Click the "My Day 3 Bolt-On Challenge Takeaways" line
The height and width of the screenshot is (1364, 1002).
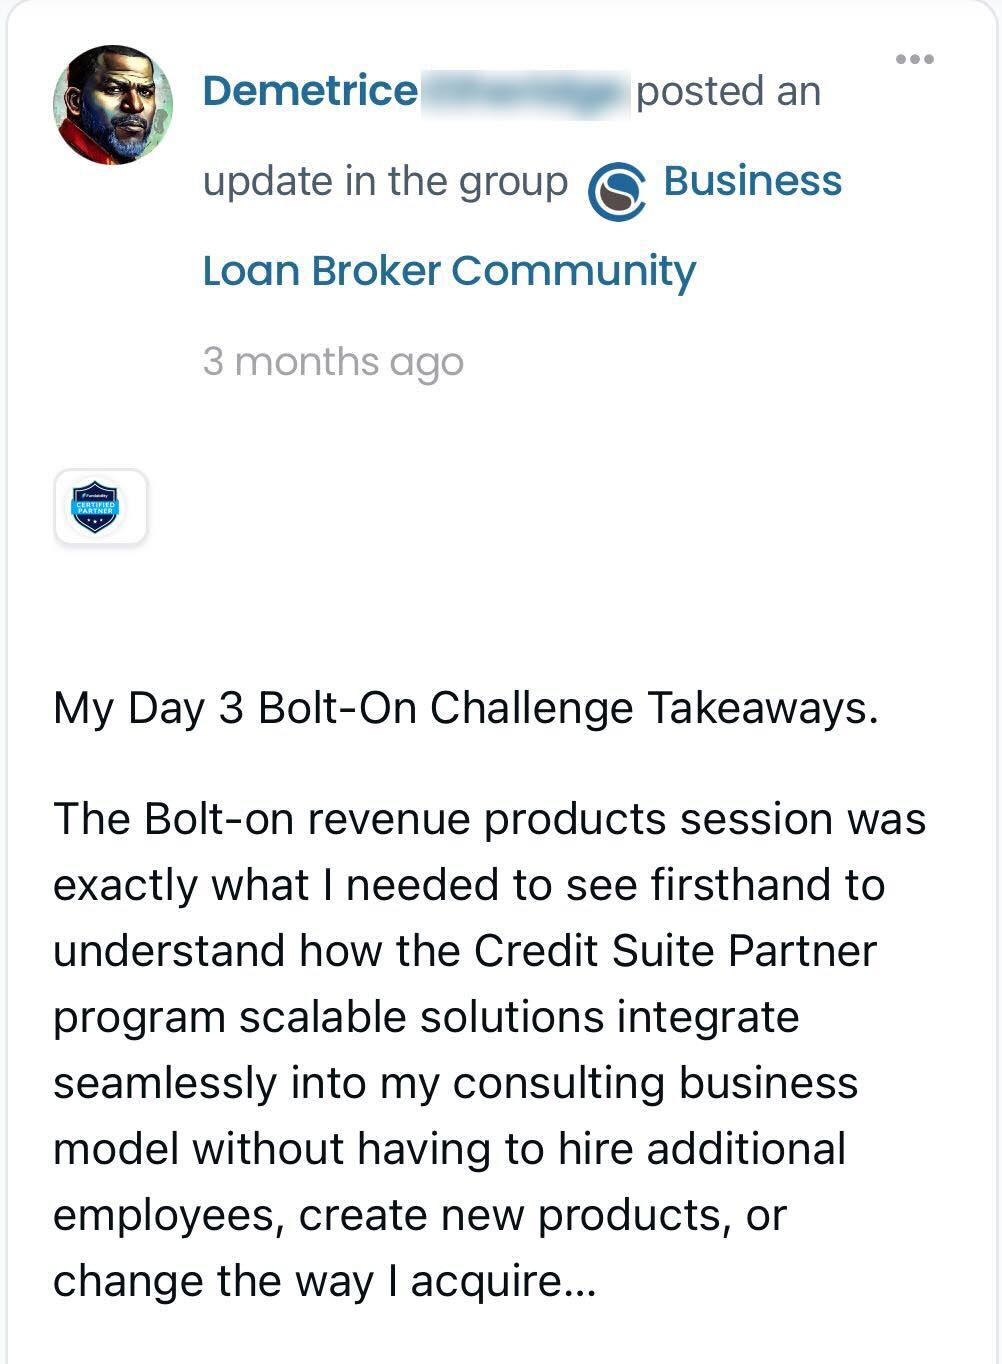click(x=465, y=708)
